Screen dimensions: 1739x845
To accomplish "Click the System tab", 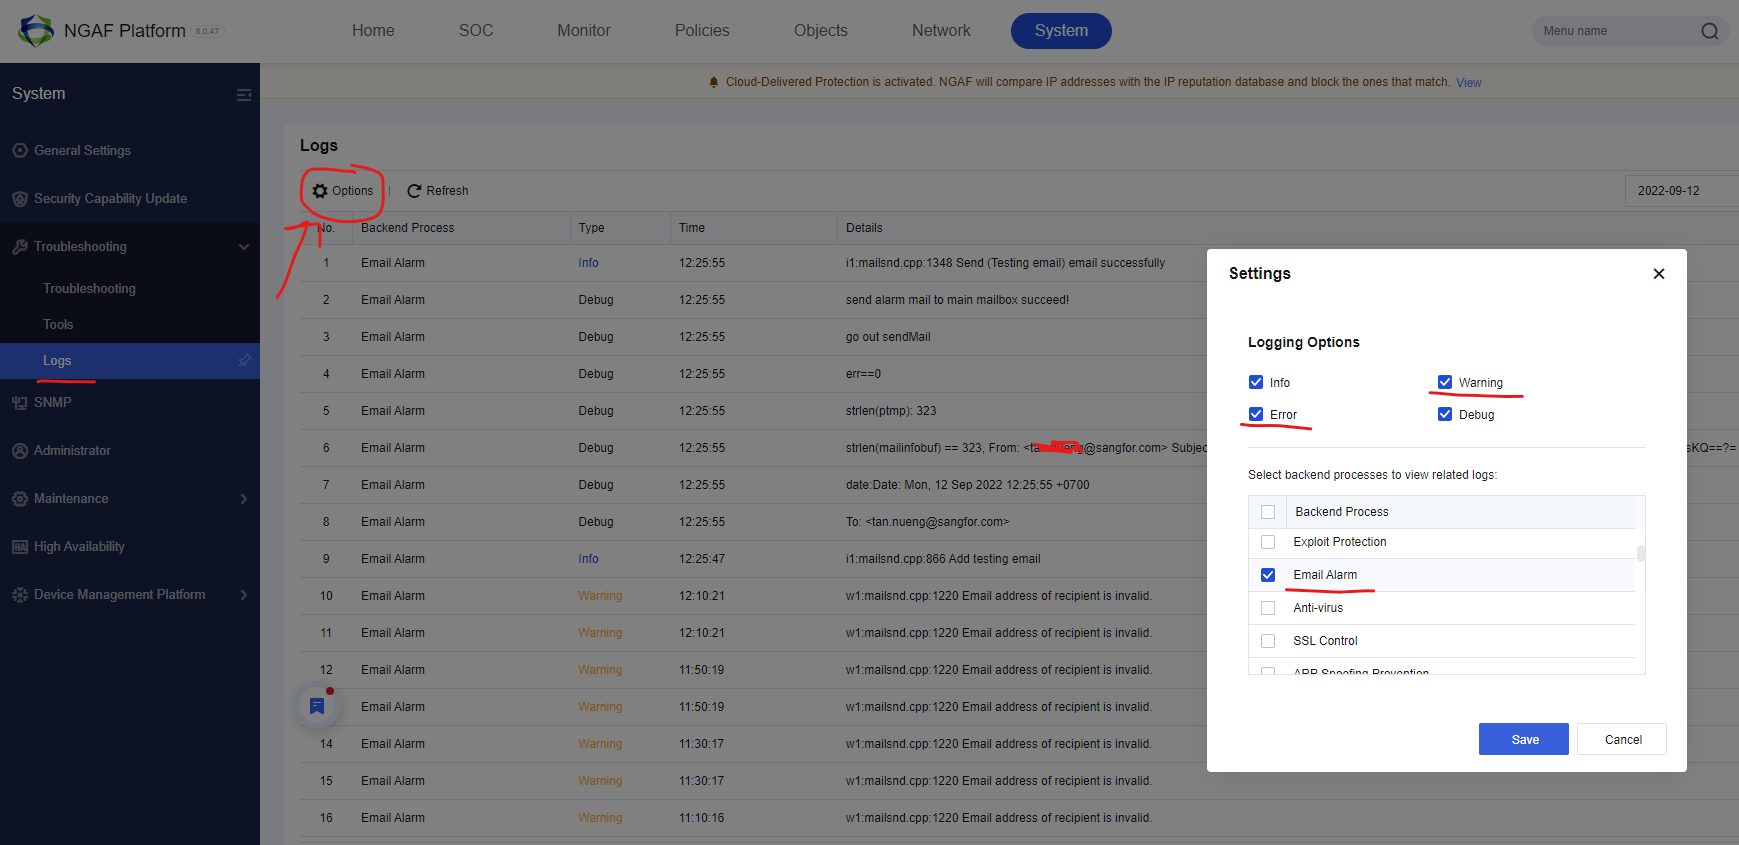I will (1061, 31).
